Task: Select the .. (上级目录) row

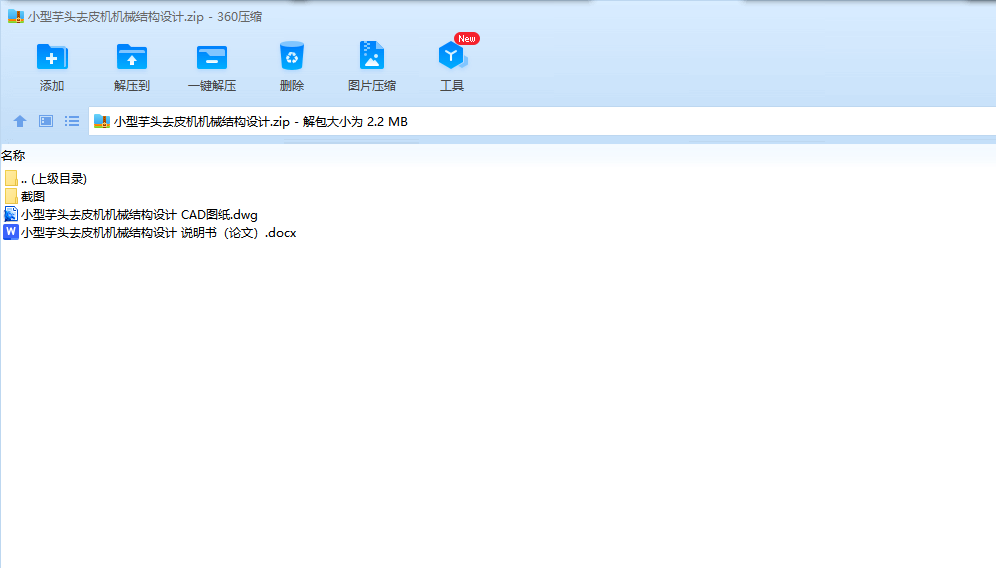Action: (x=53, y=179)
